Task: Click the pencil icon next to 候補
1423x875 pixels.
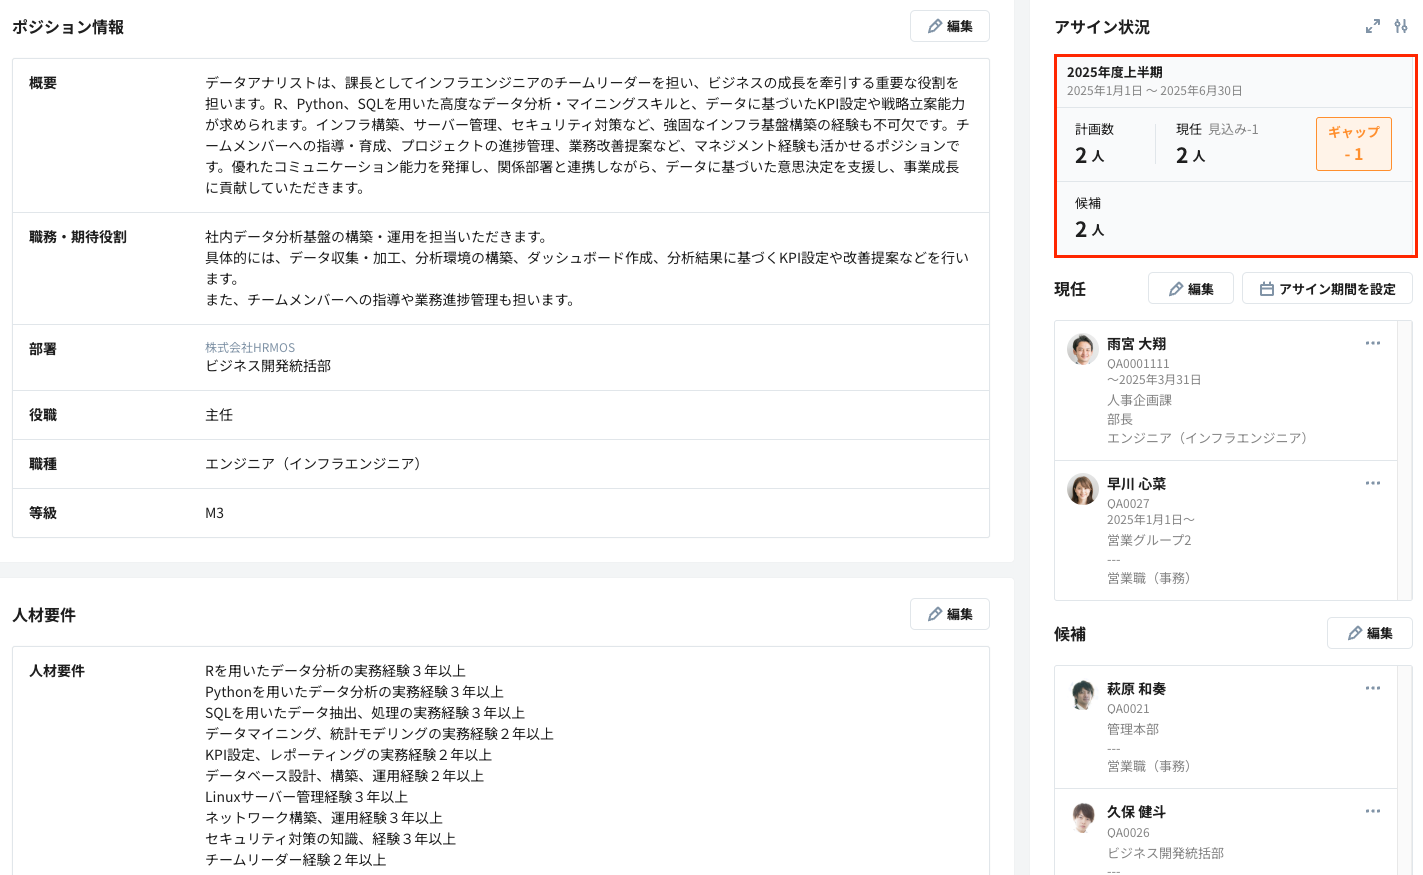Action: [x=1356, y=633]
